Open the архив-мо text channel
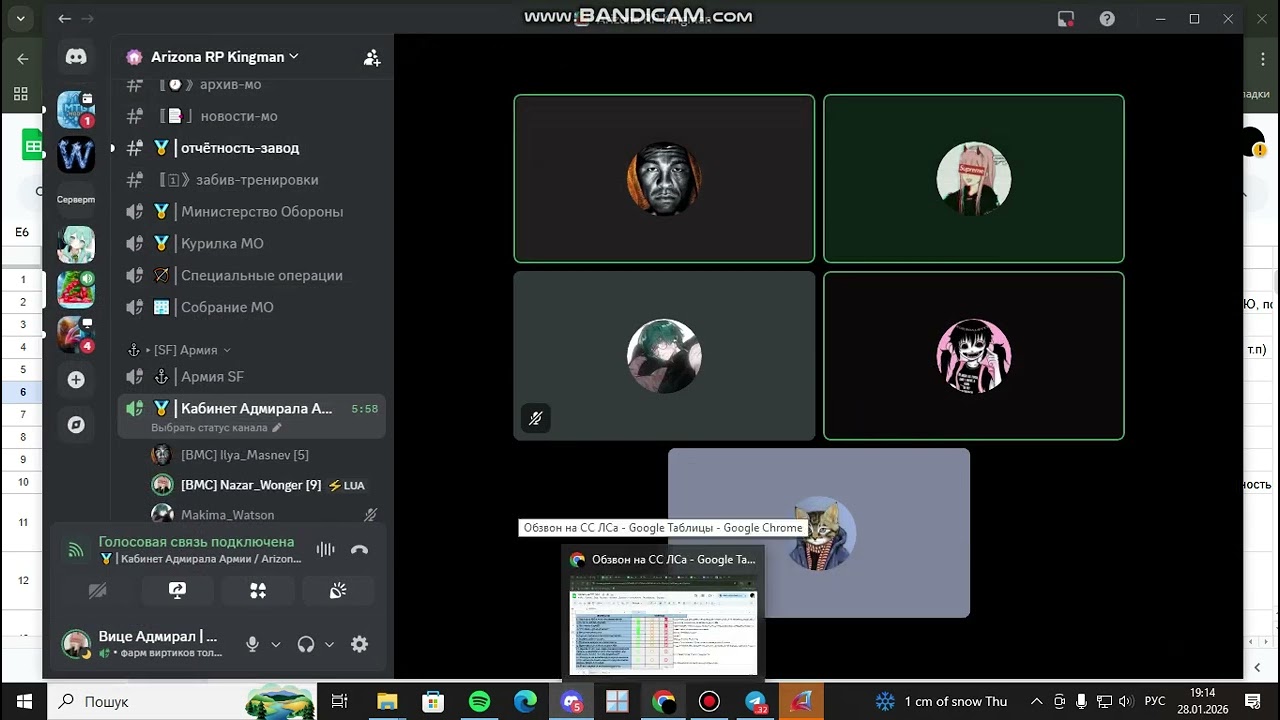Screen dimensions: 1280x720 pyautogui.click(x=251, y=84)
